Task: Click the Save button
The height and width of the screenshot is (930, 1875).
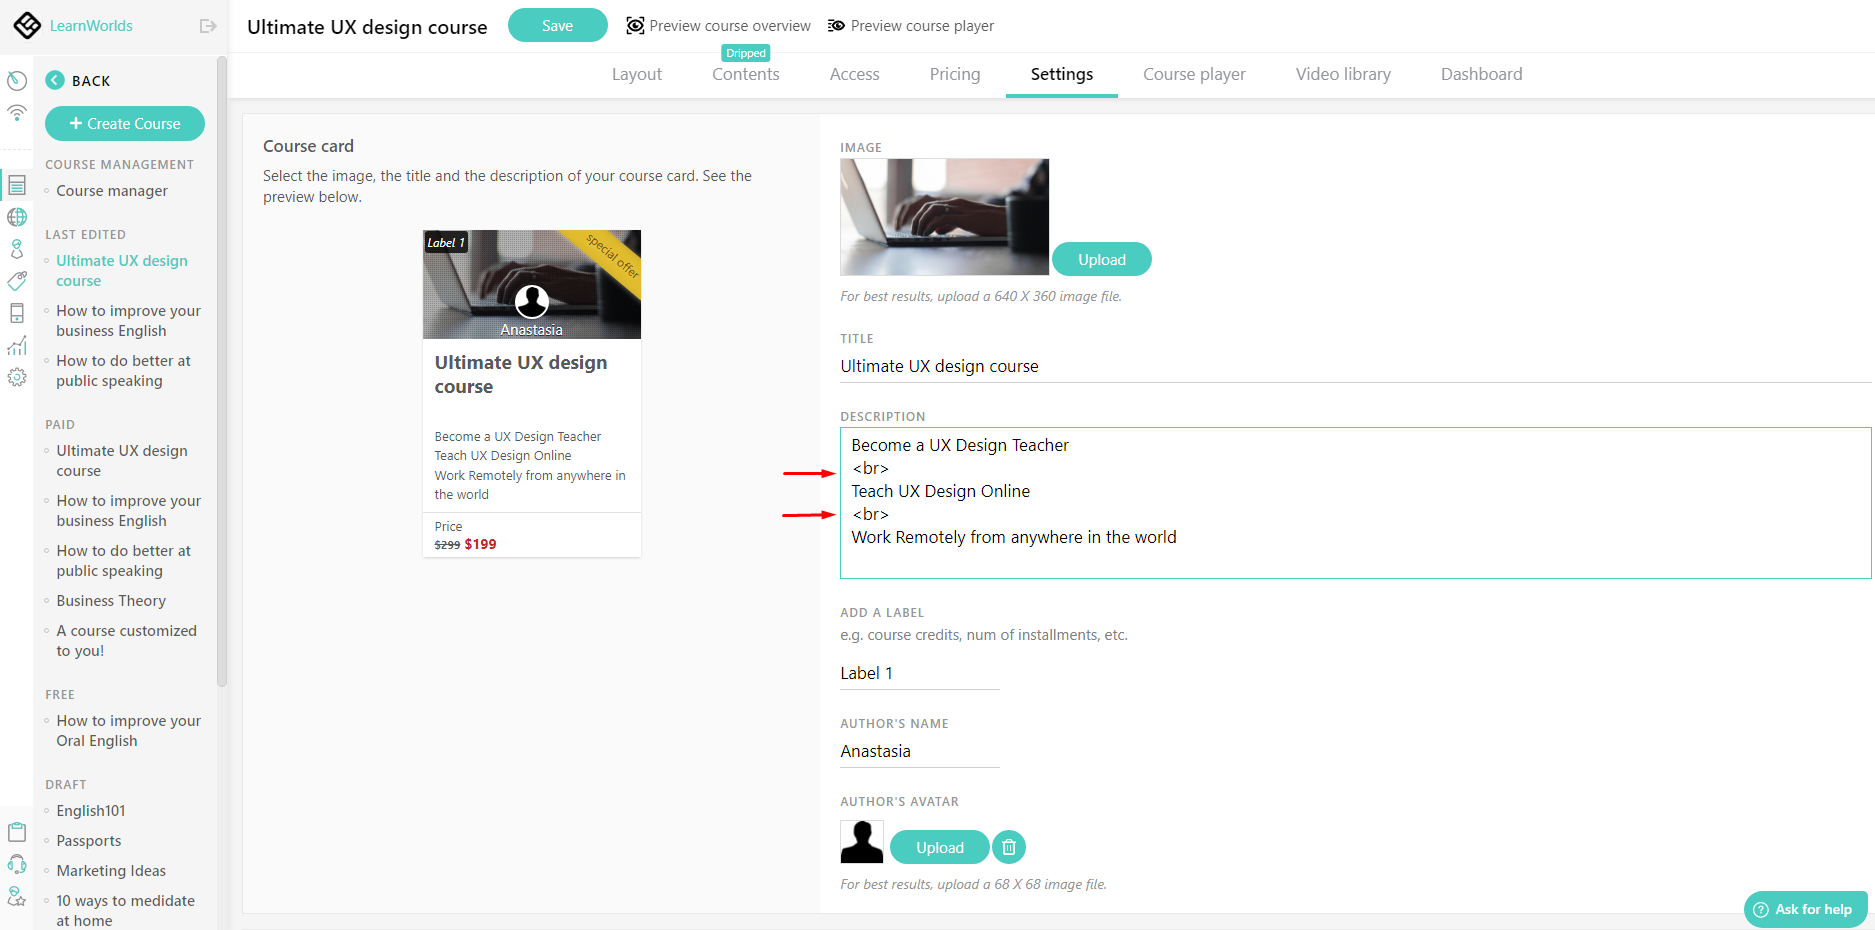Action: [x=557, y=25]
